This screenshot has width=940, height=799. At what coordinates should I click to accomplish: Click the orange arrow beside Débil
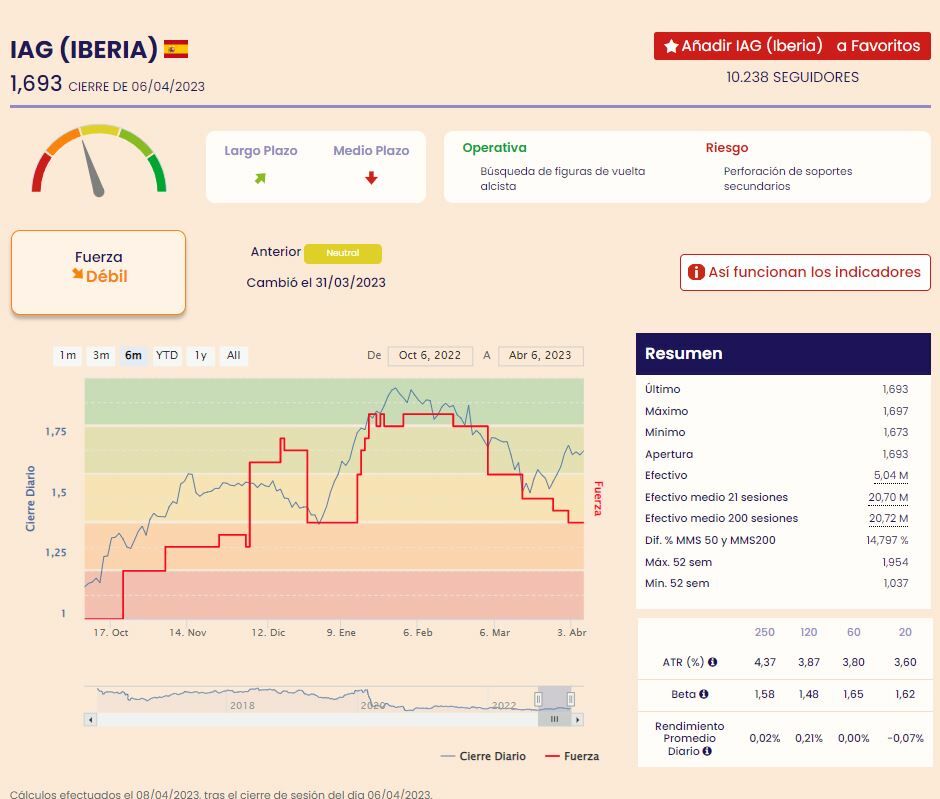click(x=77, y=274)
